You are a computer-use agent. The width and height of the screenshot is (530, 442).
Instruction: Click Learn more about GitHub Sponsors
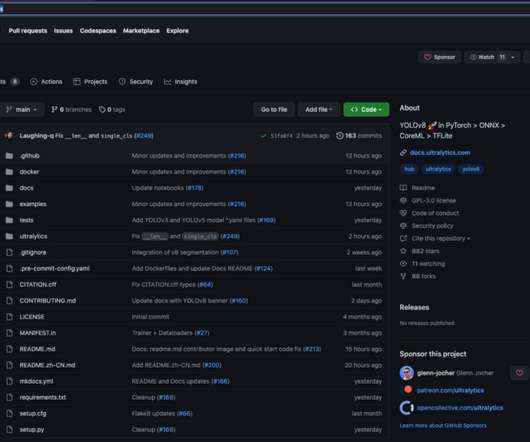pos(443,425)
